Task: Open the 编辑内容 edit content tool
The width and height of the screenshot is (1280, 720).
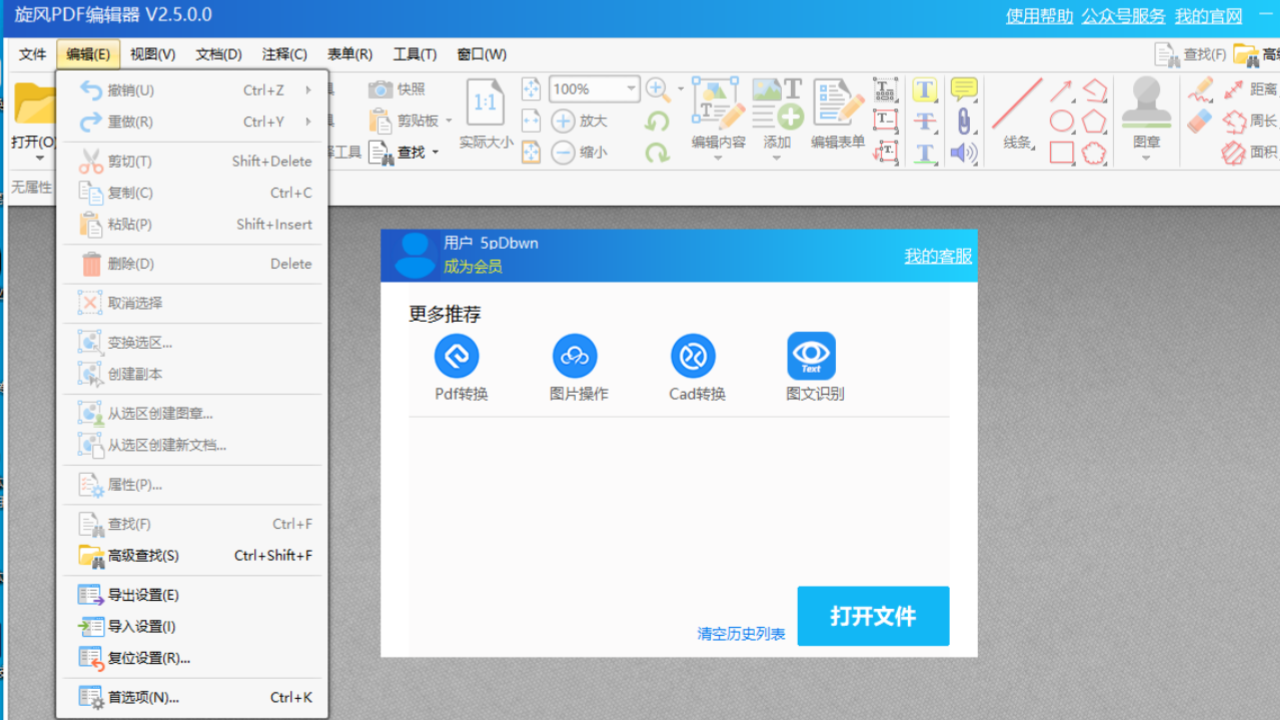Action: 720,110
